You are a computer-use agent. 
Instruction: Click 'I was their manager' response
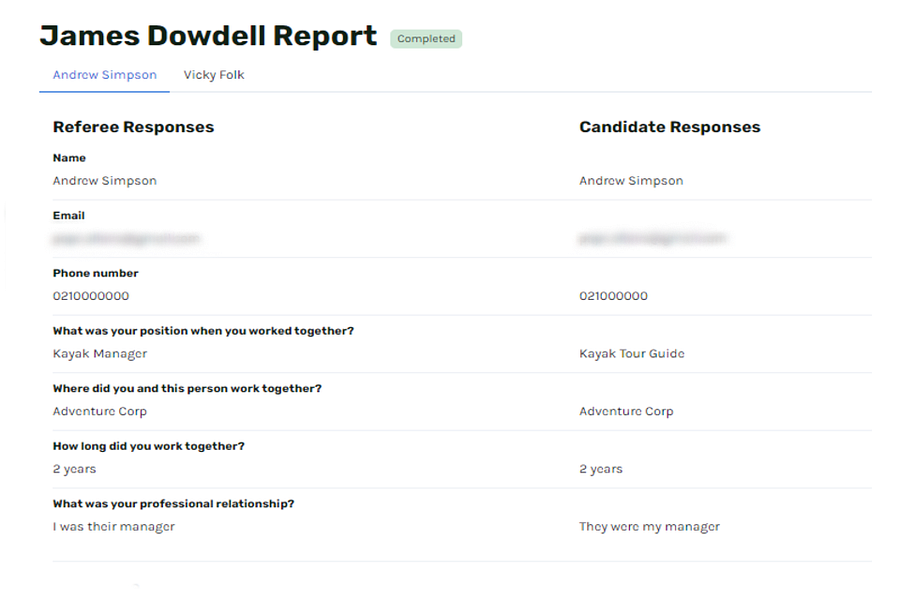click(113, 527)
